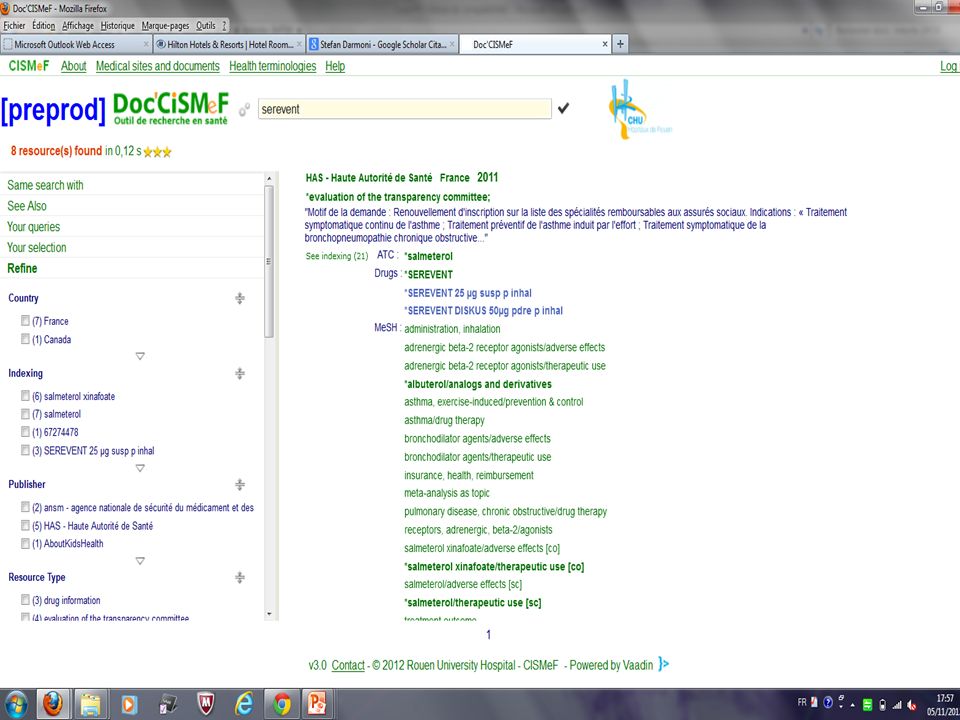Check the ansm publisher filter
The width and height of the screenshot is (960, 720).
[25, 506]
